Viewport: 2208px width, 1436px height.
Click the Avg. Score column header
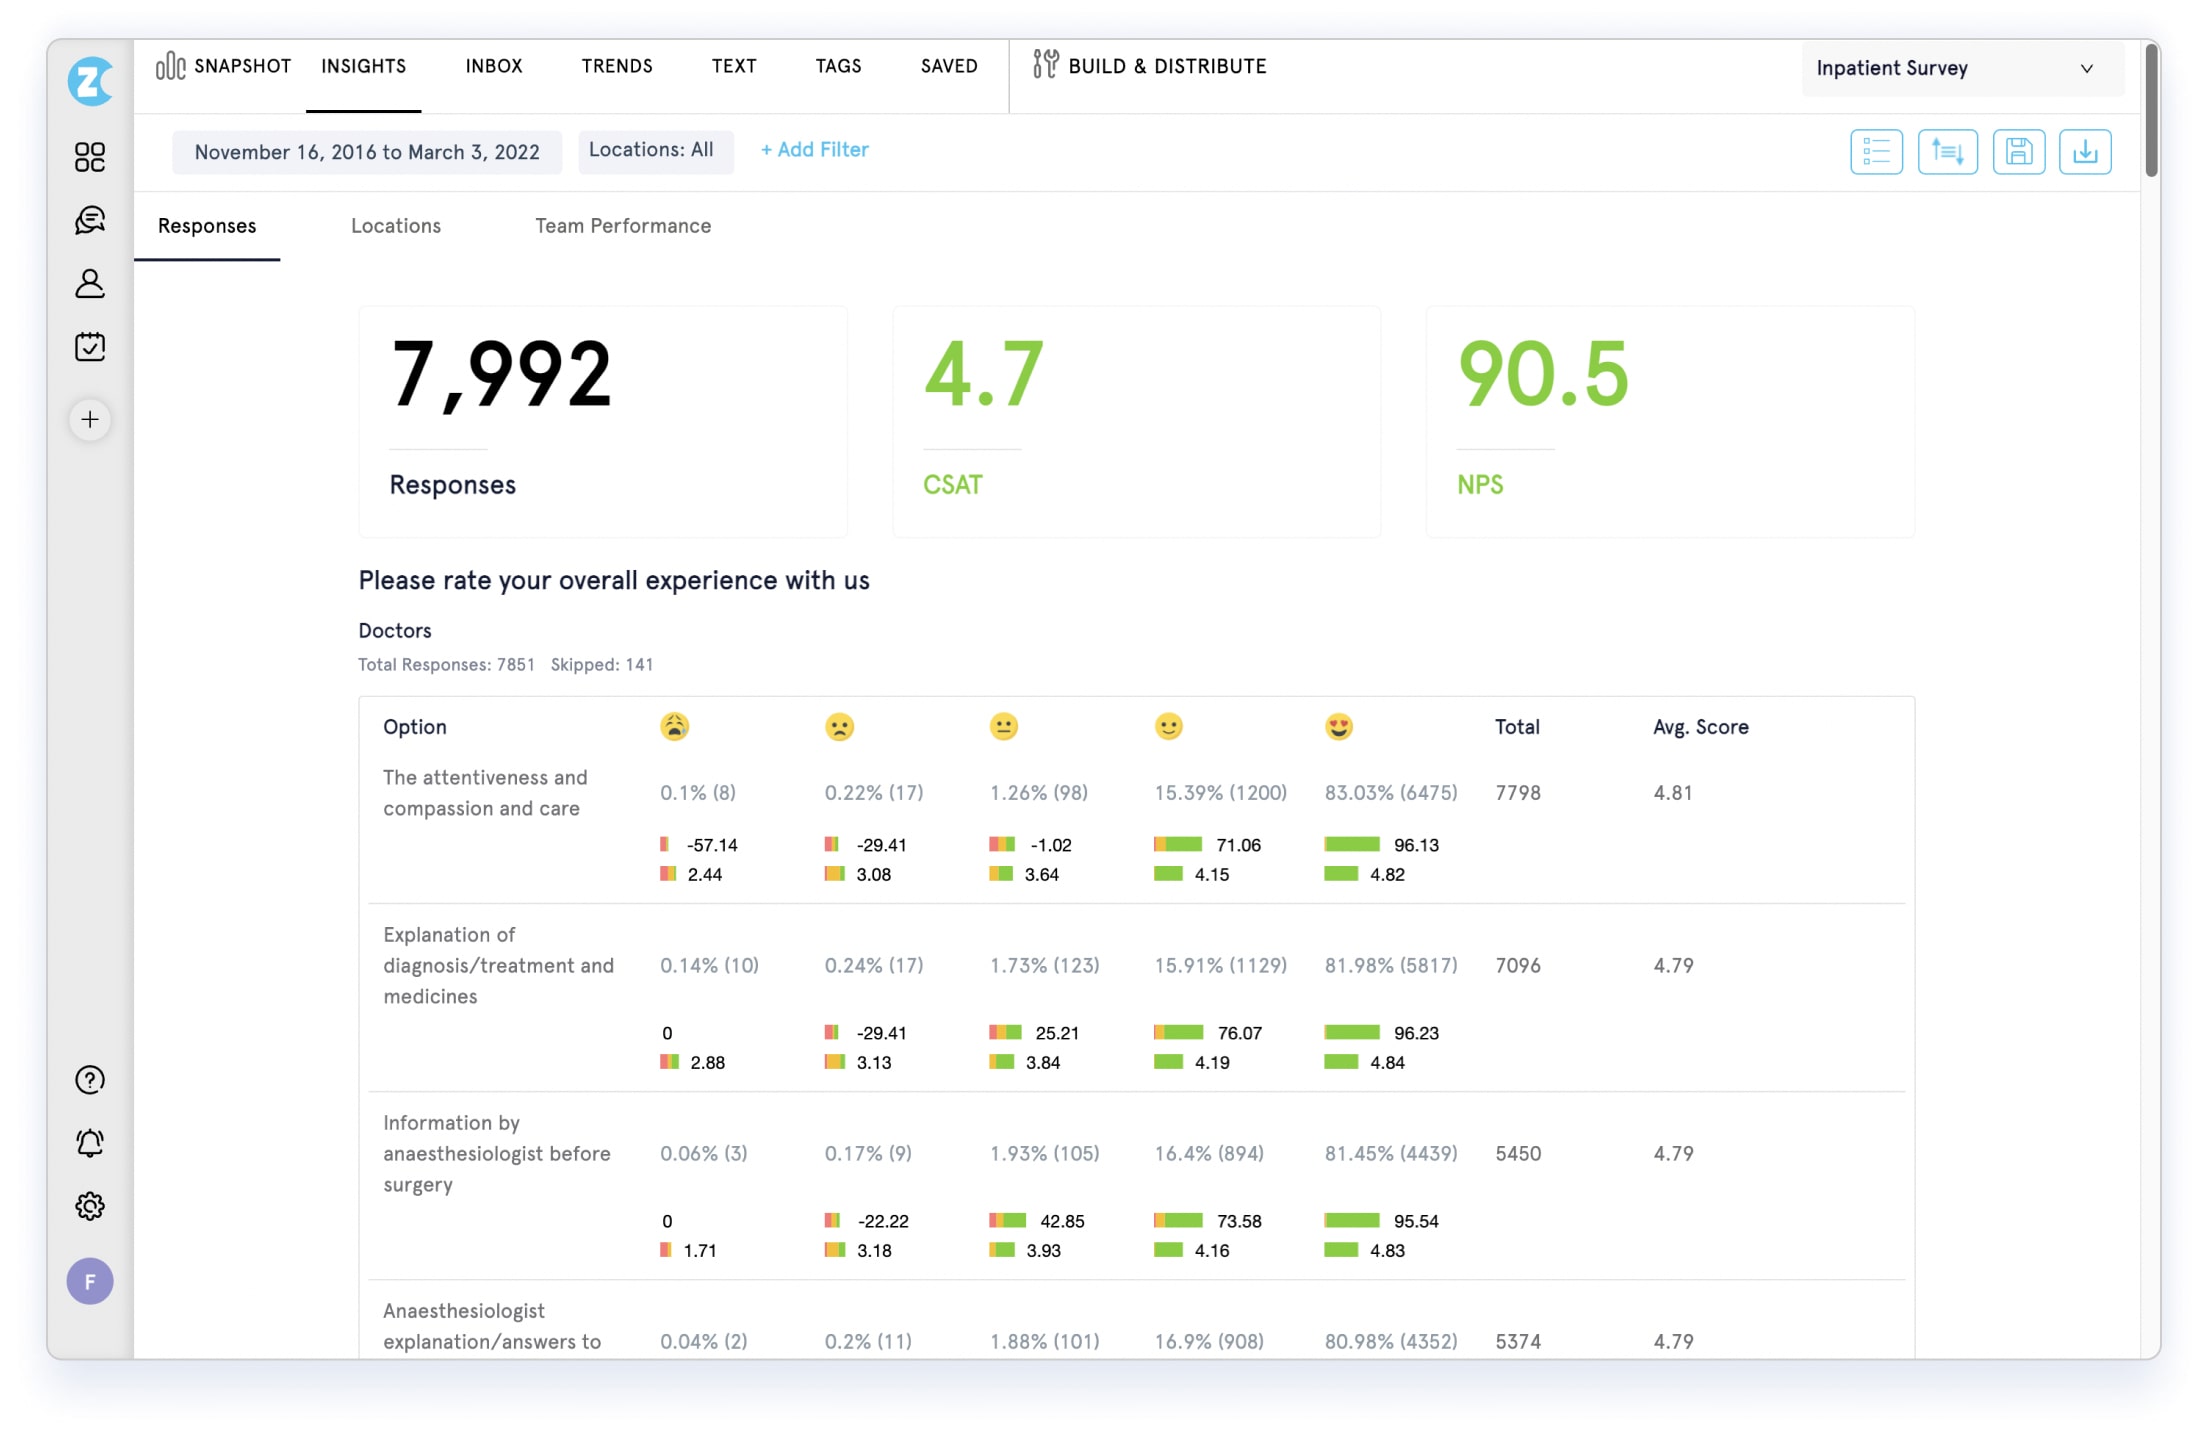coord(1701,728)
